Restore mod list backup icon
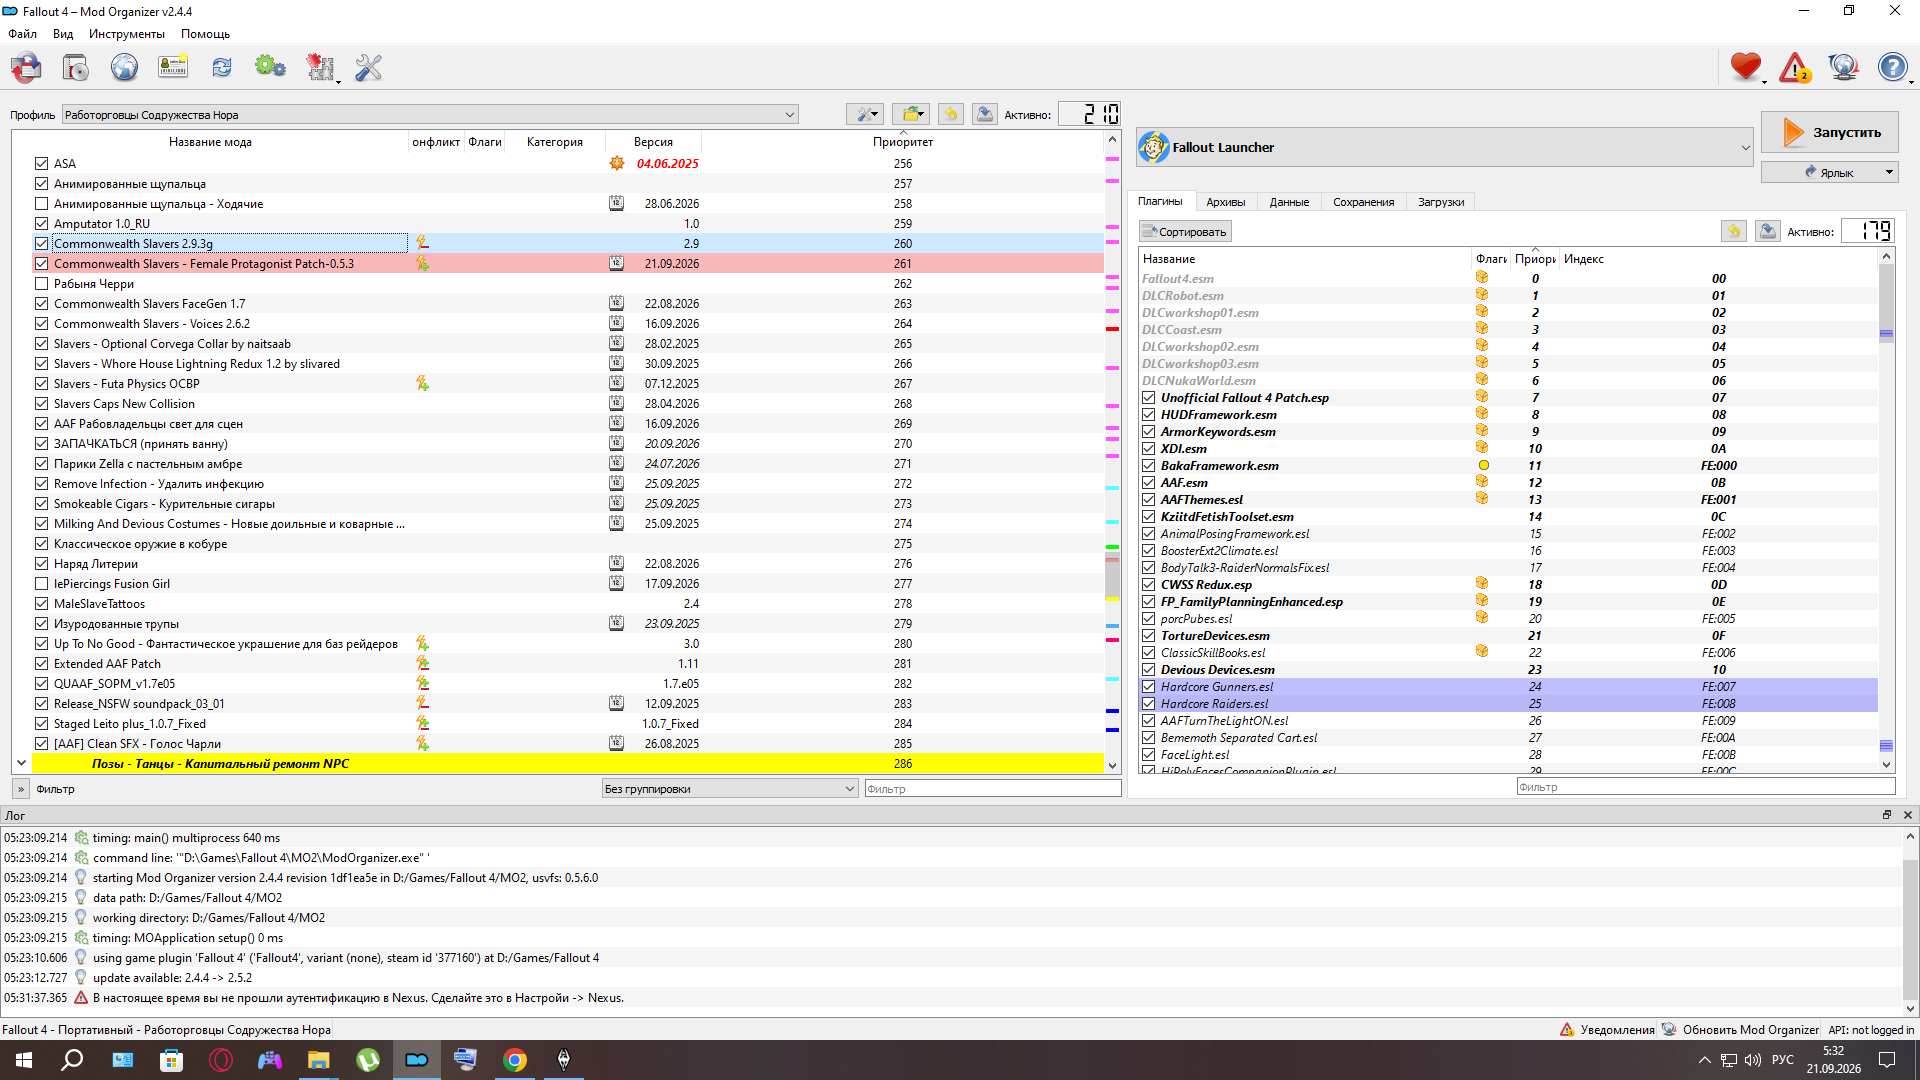Screen dimensions: 1920x1080 951,114
